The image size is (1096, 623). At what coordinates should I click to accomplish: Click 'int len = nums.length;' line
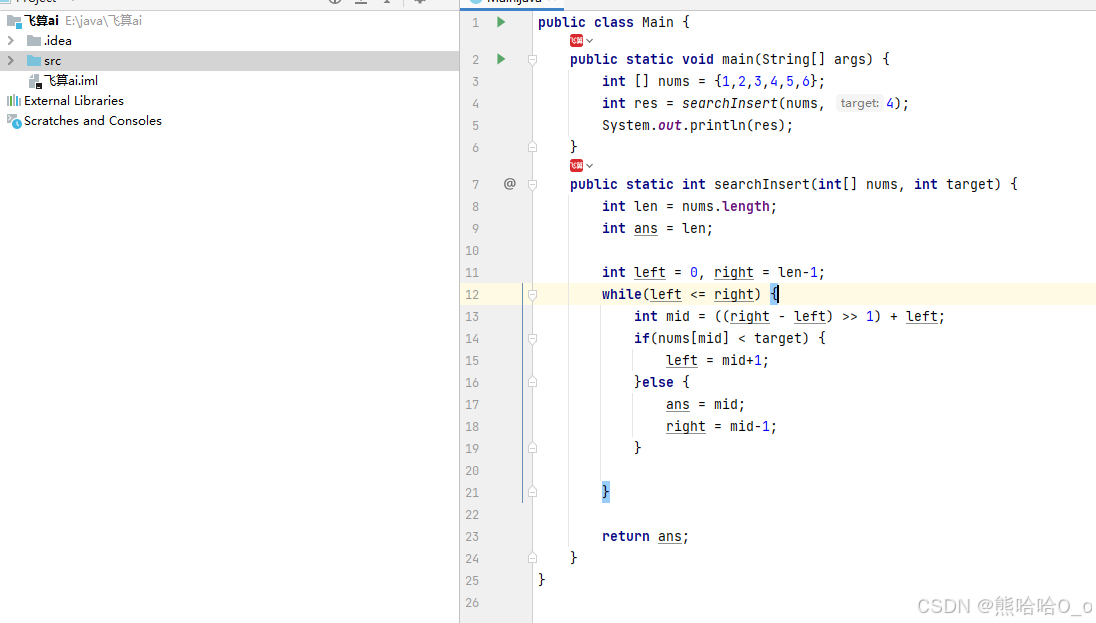coord(689,206)
